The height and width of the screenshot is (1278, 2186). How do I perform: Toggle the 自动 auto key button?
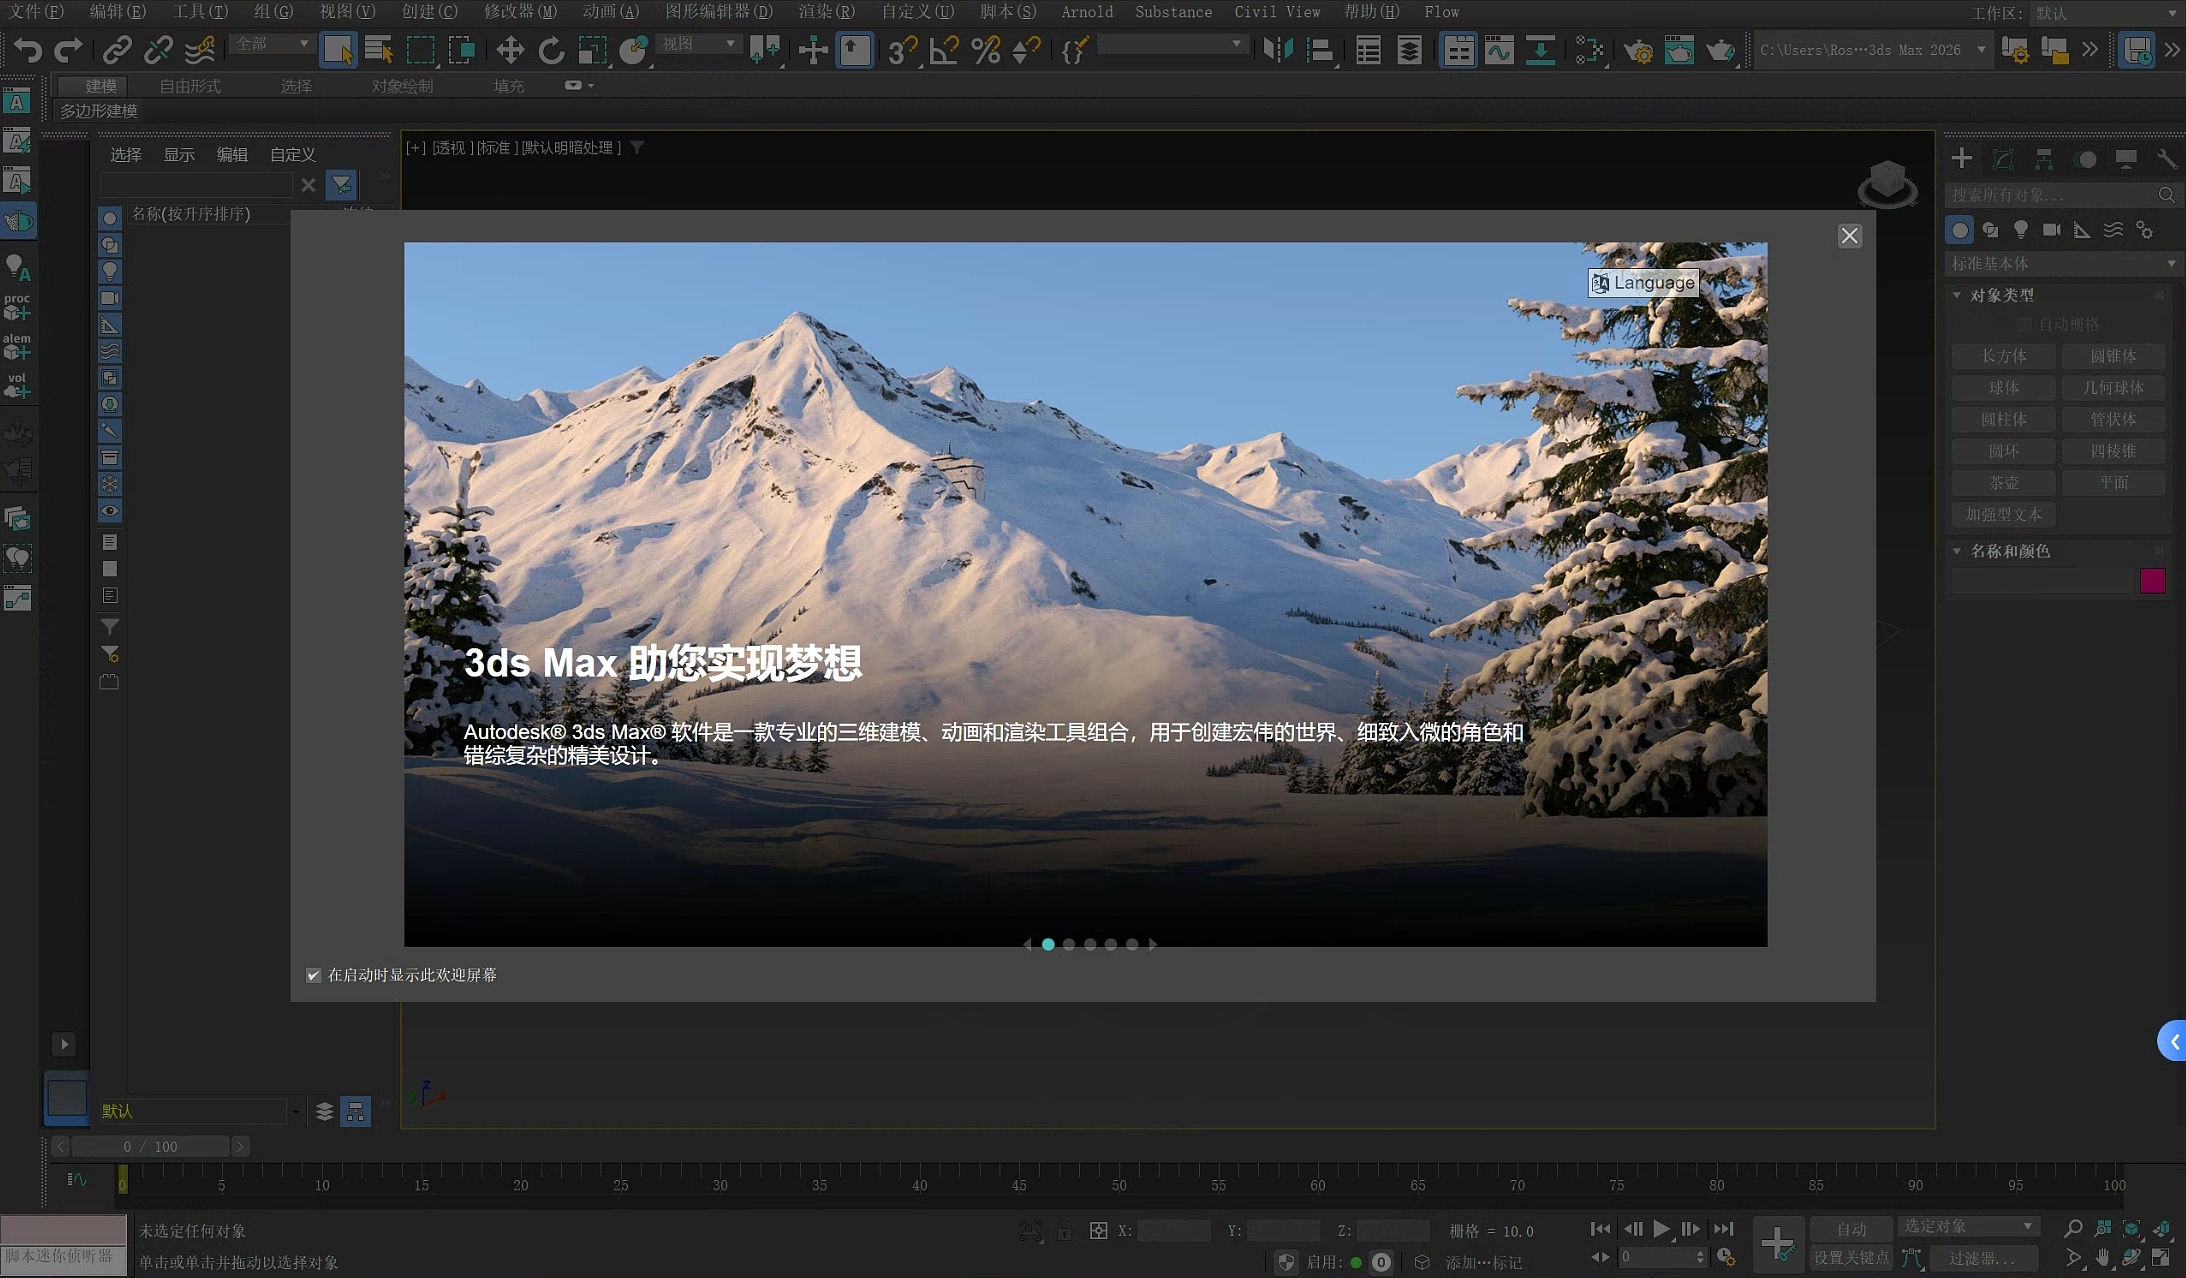[1851, 1228]
